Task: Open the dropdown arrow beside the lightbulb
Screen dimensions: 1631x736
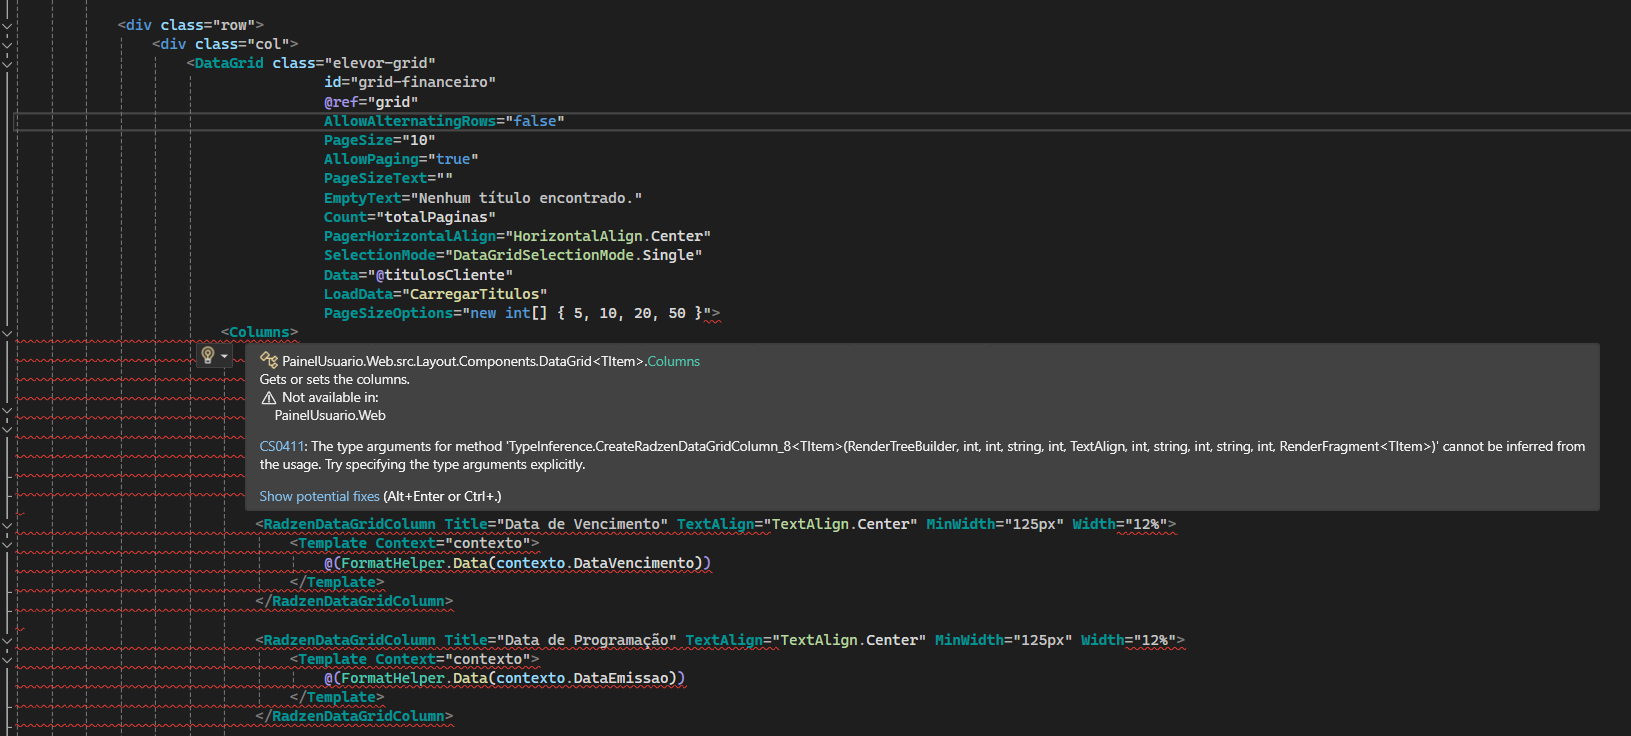Action: pos(224,356)
